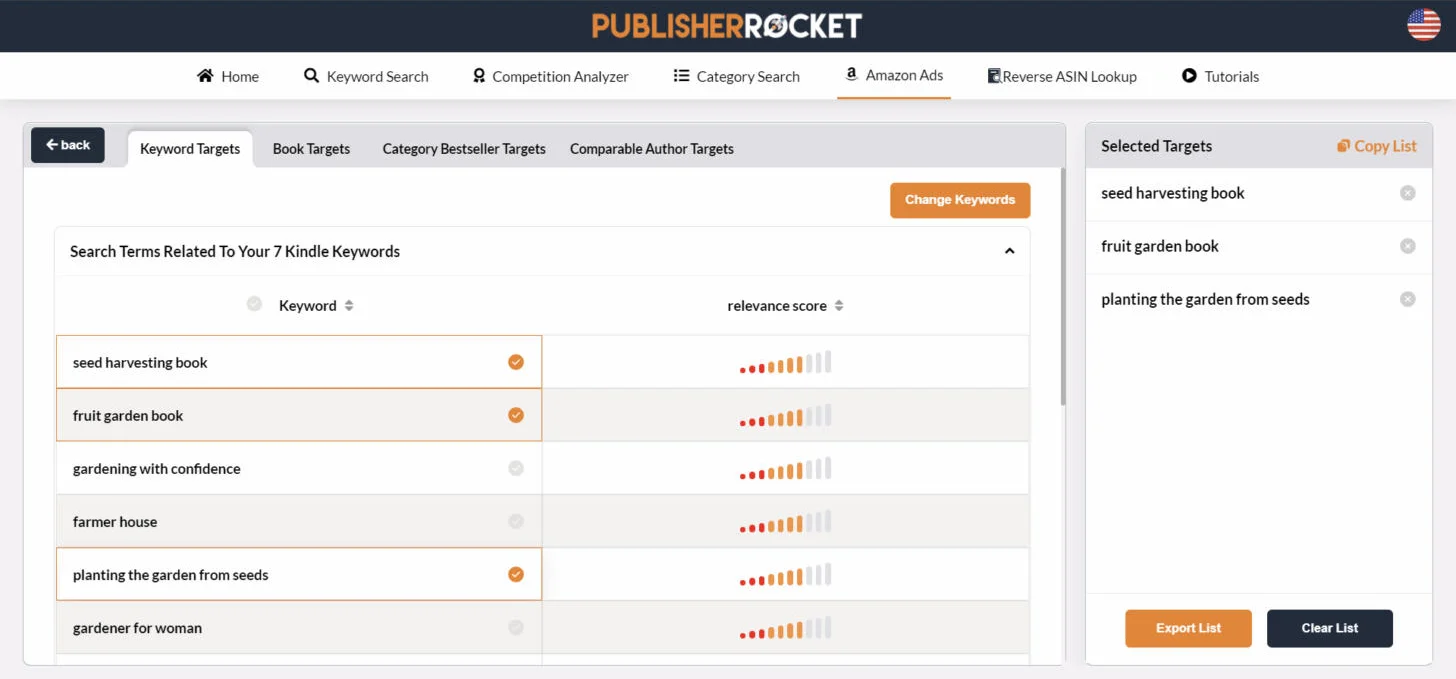Click the Publisher Rocket logo

(727, 25)
